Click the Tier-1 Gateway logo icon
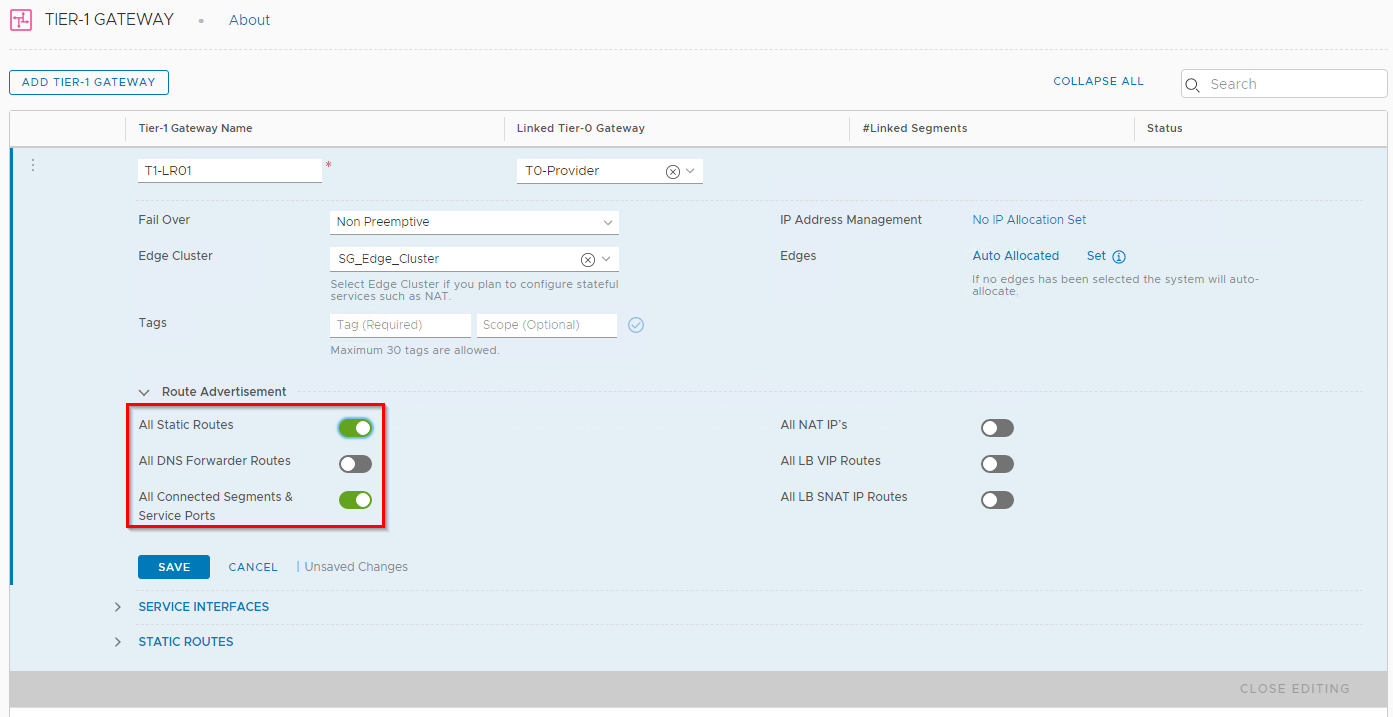Viewport: 1393px width, 717px height. click(20, 20)
